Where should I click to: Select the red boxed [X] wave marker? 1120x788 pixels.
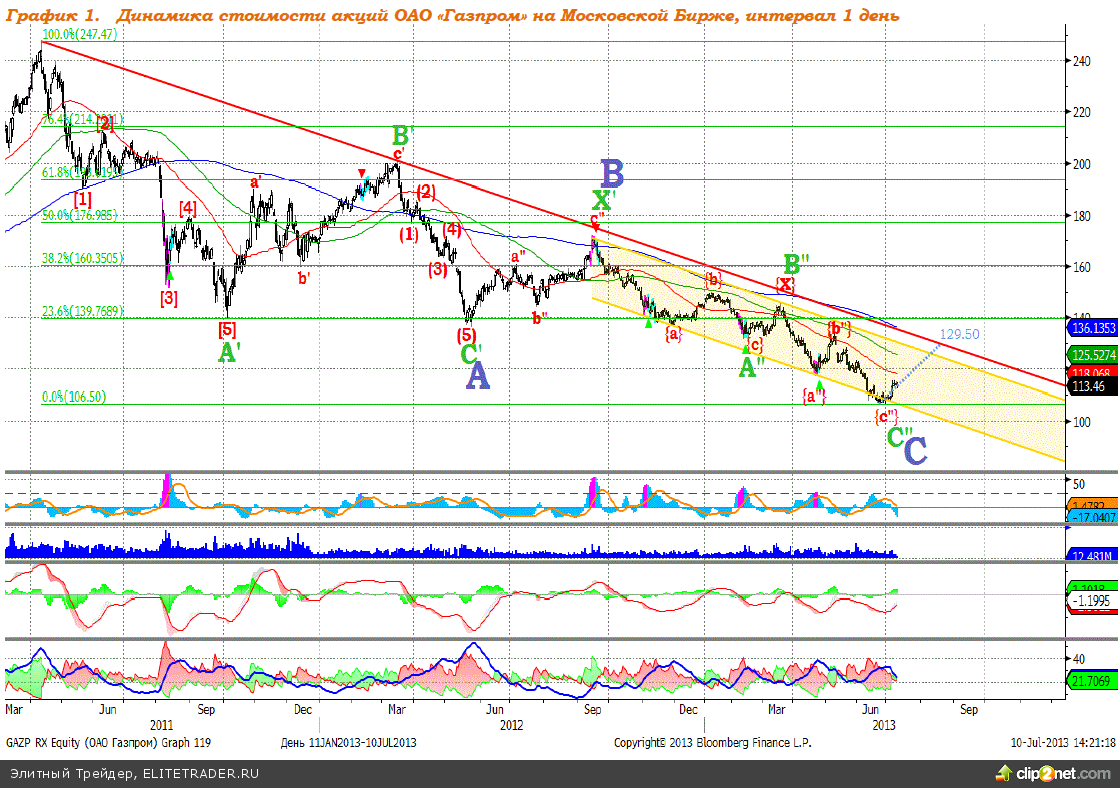[x=786, y=284]
